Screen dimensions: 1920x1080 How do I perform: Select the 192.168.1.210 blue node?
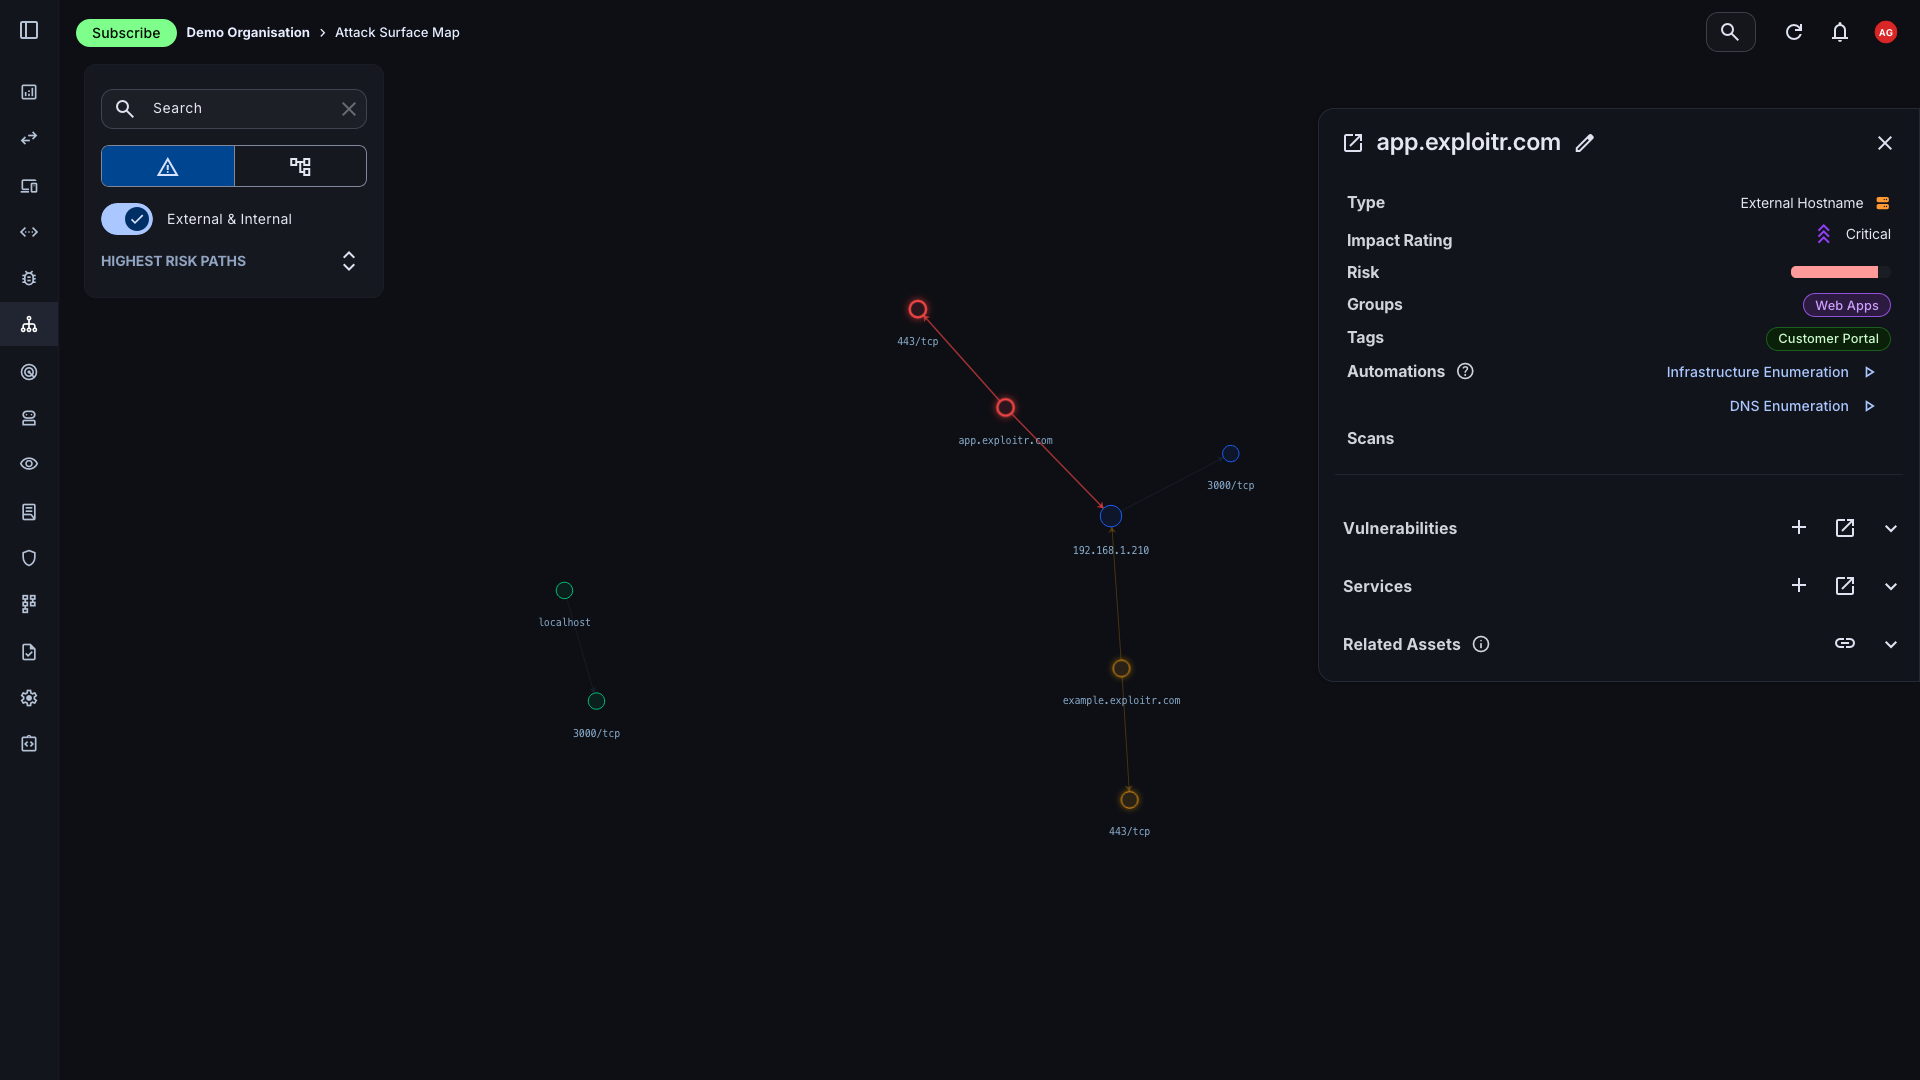[x=1111, y=517]
